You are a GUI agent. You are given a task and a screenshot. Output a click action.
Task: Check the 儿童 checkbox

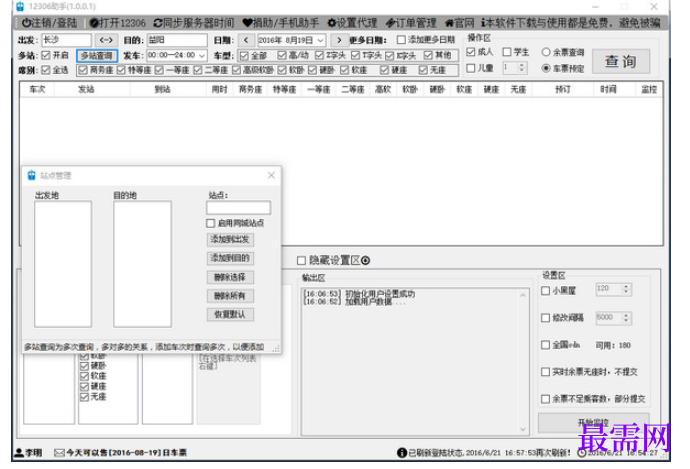coord(470,68)
